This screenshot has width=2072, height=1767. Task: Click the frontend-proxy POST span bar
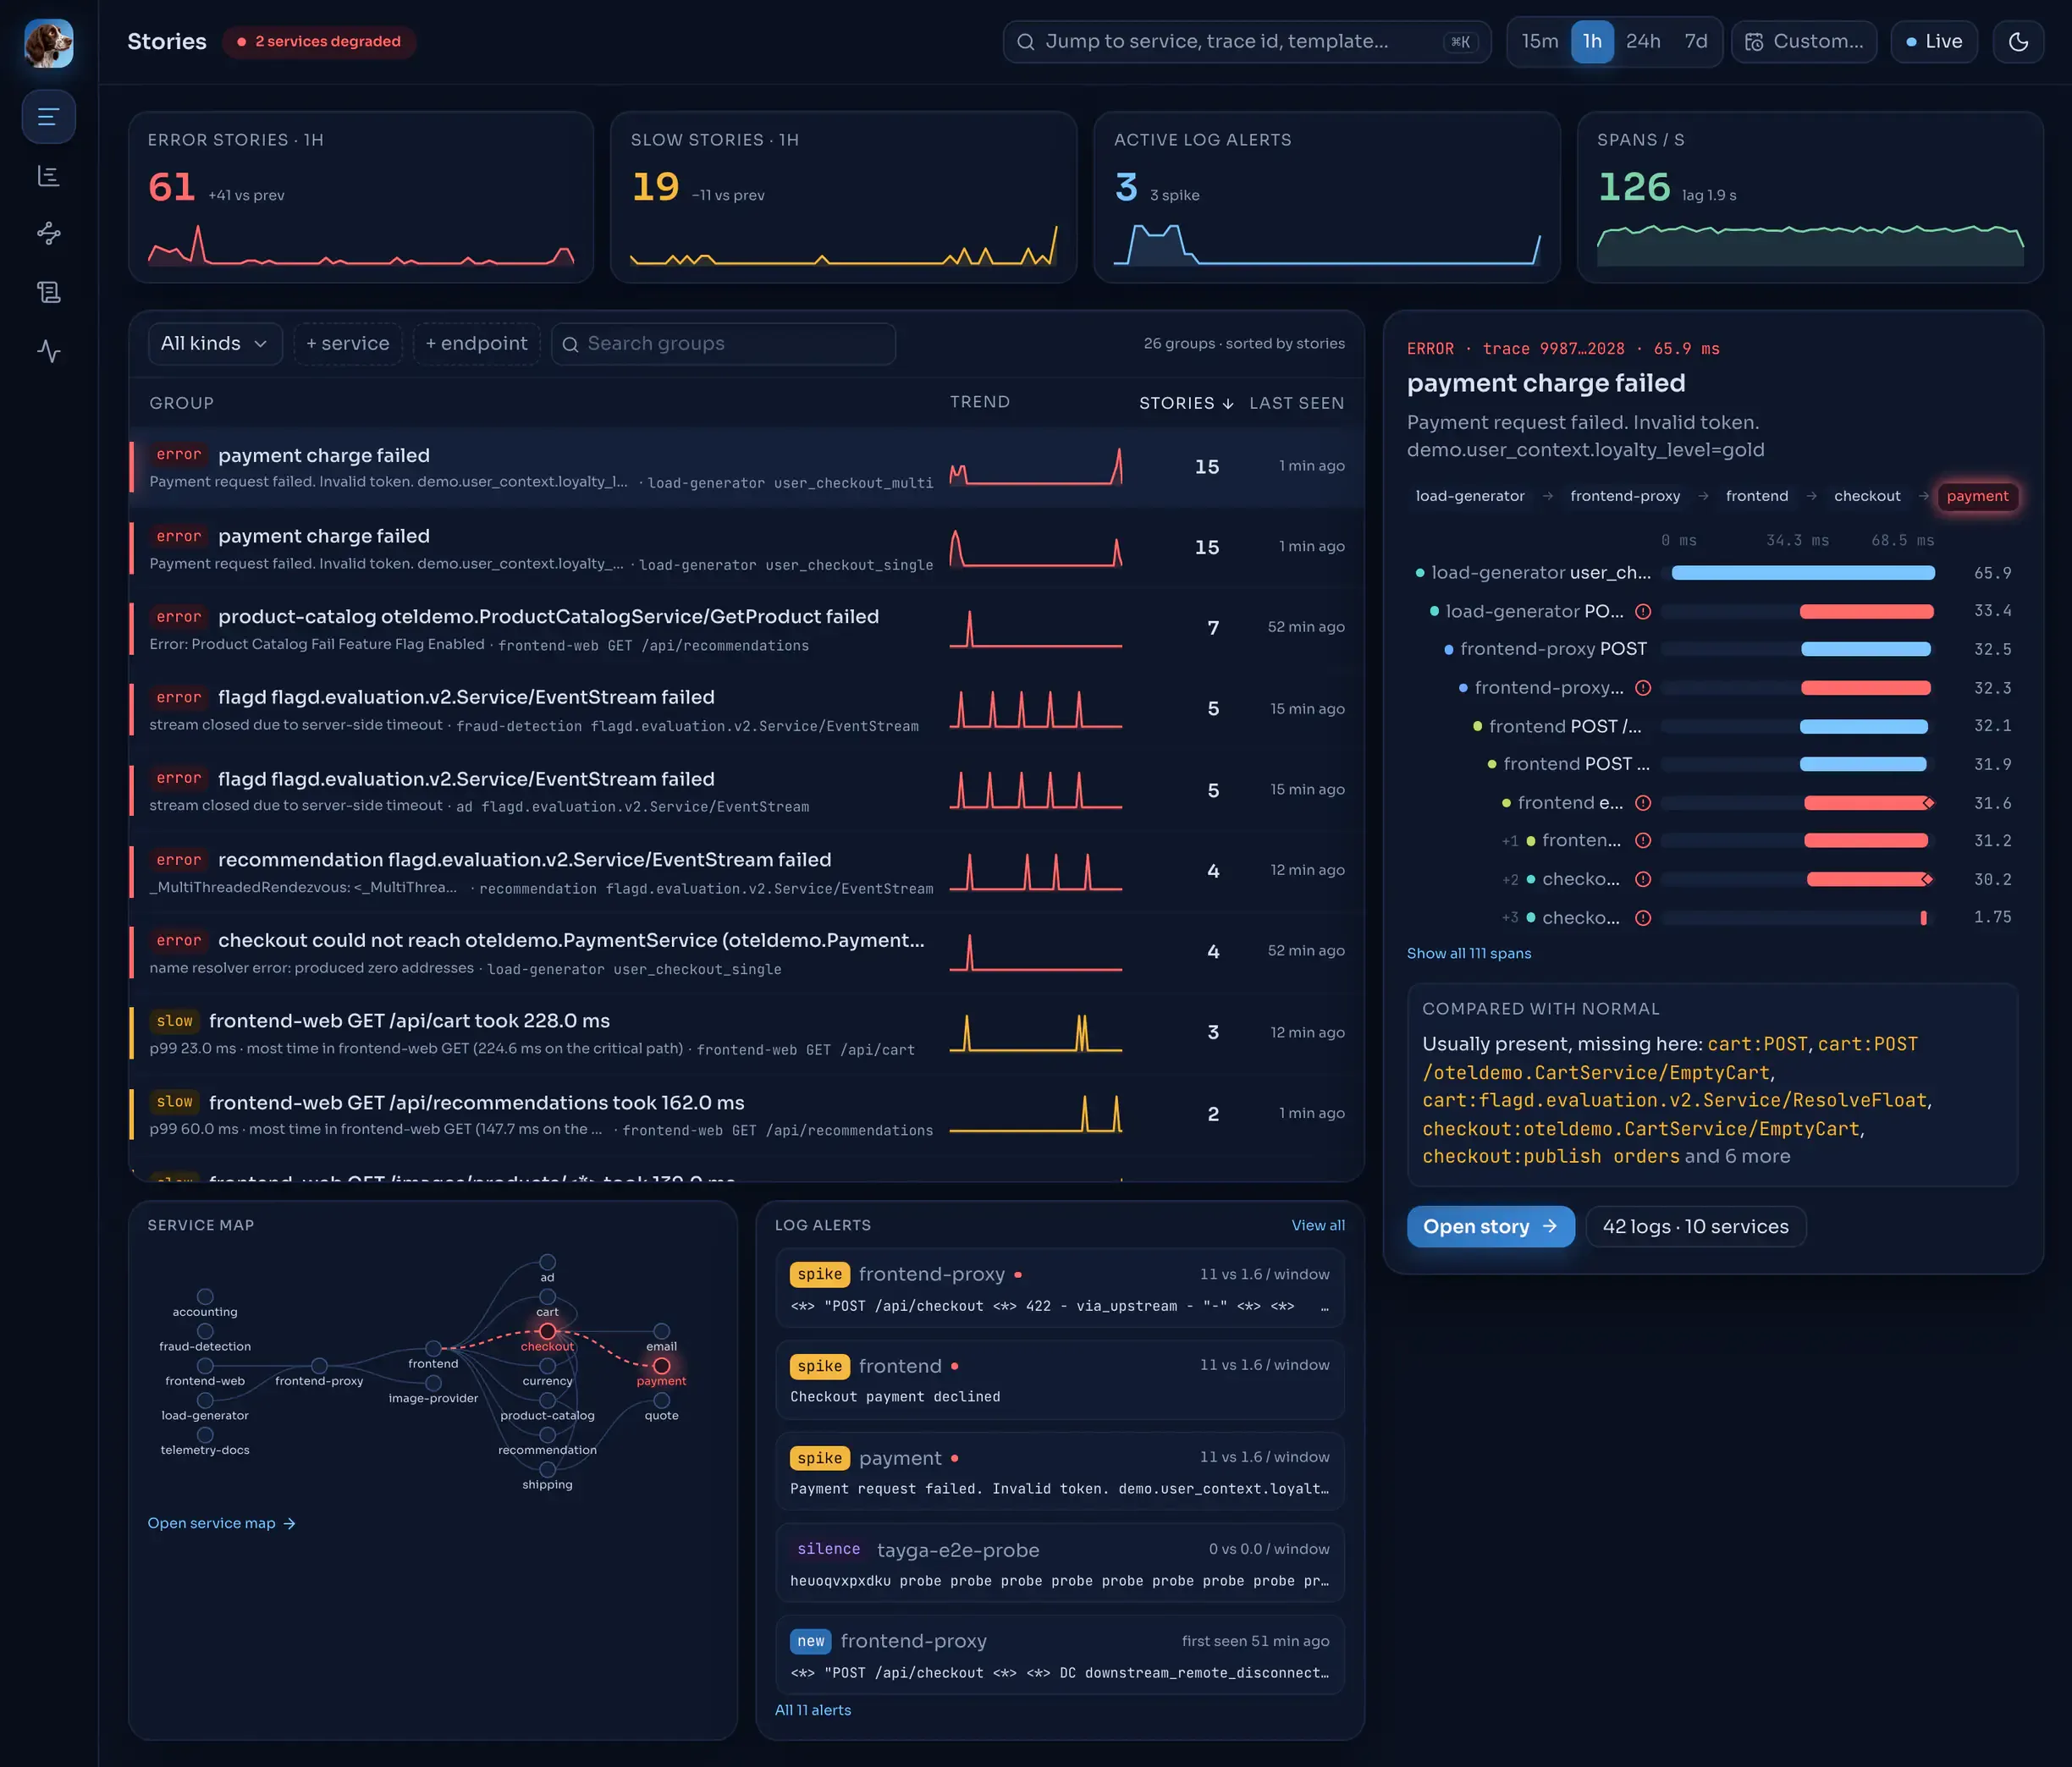[x=1865, y=650]
